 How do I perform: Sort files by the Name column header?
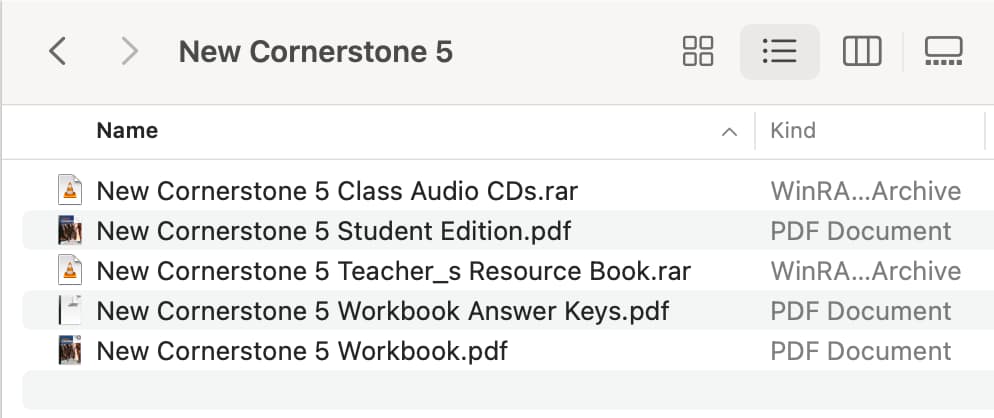[127, 131]
